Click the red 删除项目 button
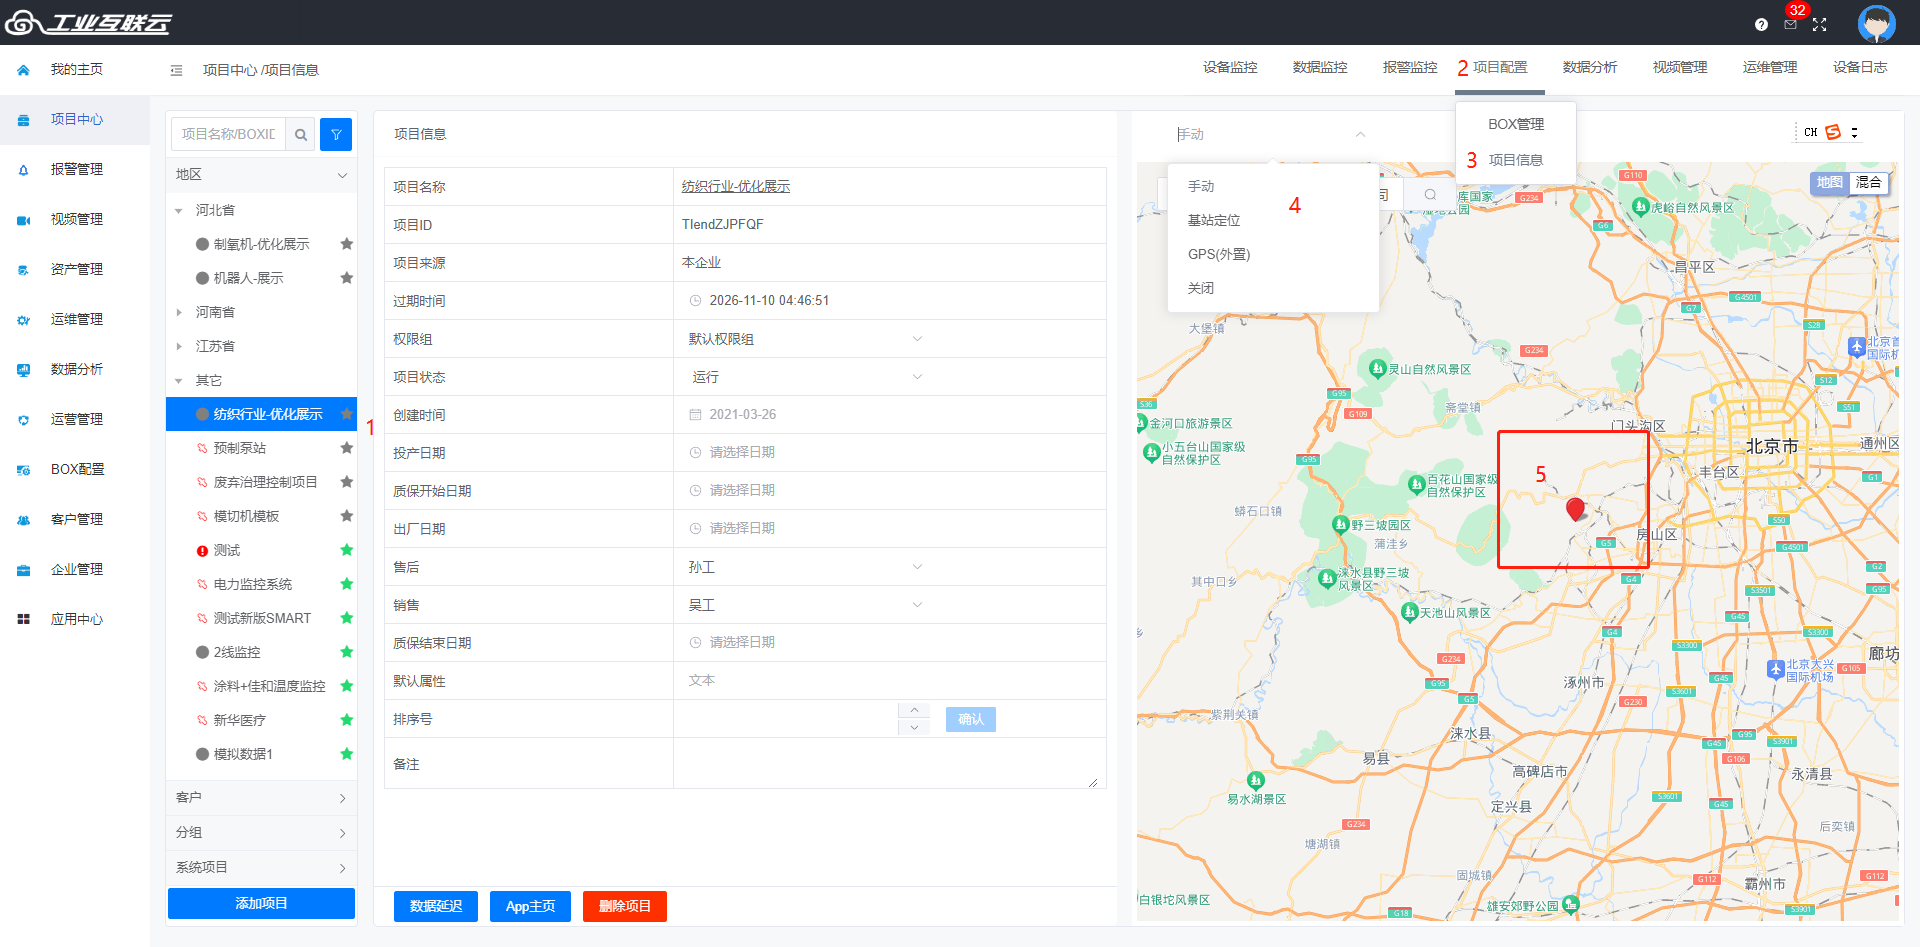Viewport: 1920px width, 947px height. click(624, 906)
